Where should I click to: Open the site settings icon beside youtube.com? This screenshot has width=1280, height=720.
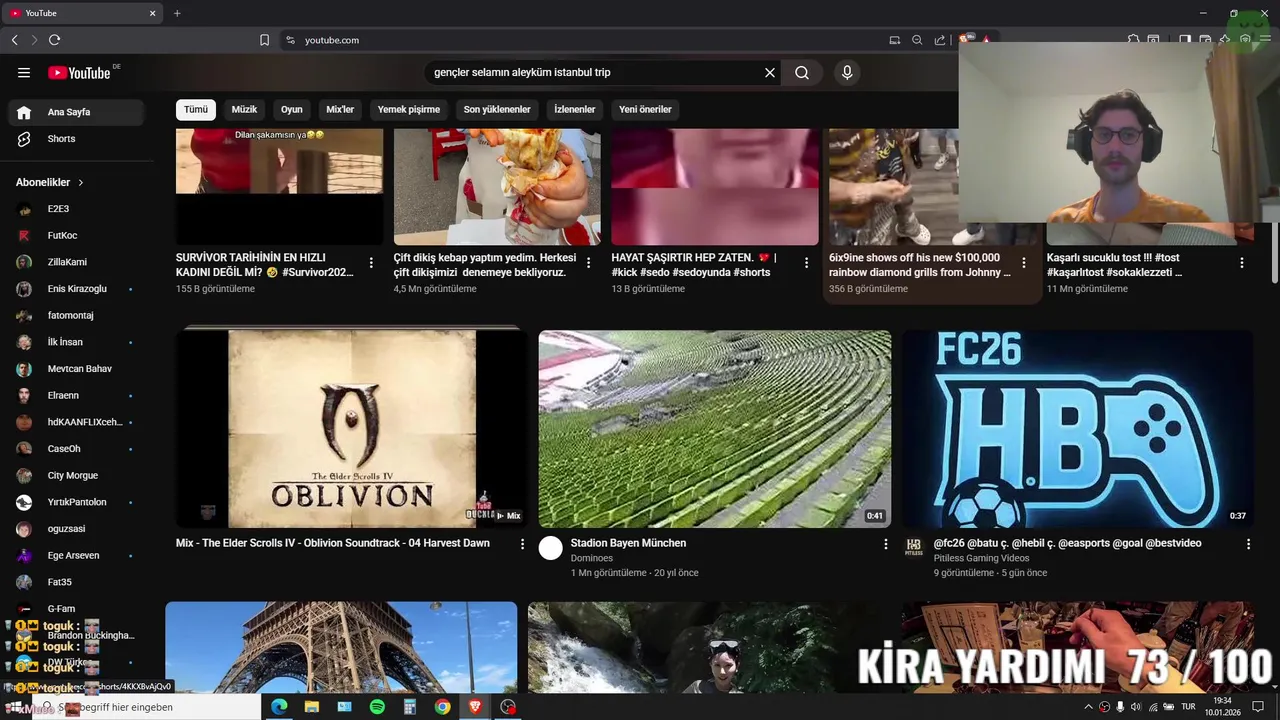[x=290, y=40]
